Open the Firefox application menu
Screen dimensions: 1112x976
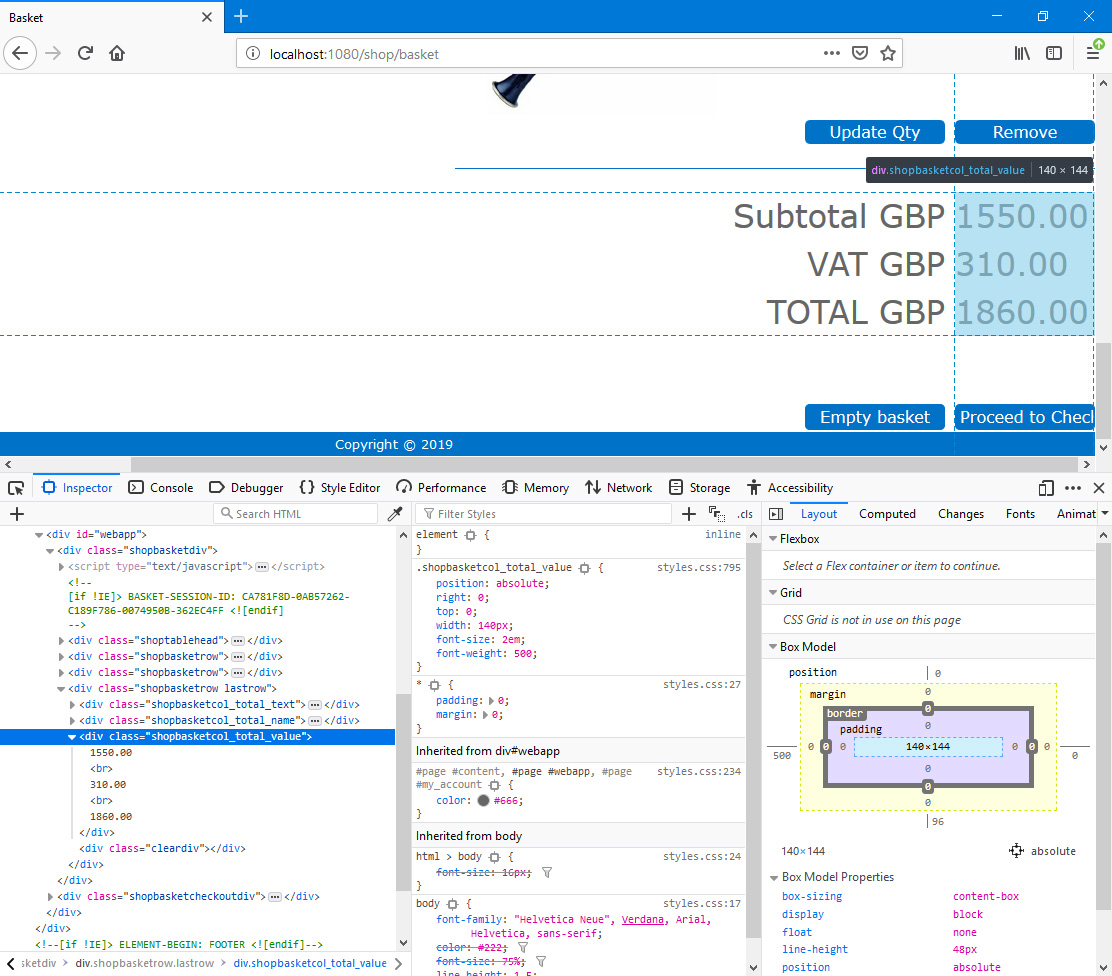coord(1093,53)
